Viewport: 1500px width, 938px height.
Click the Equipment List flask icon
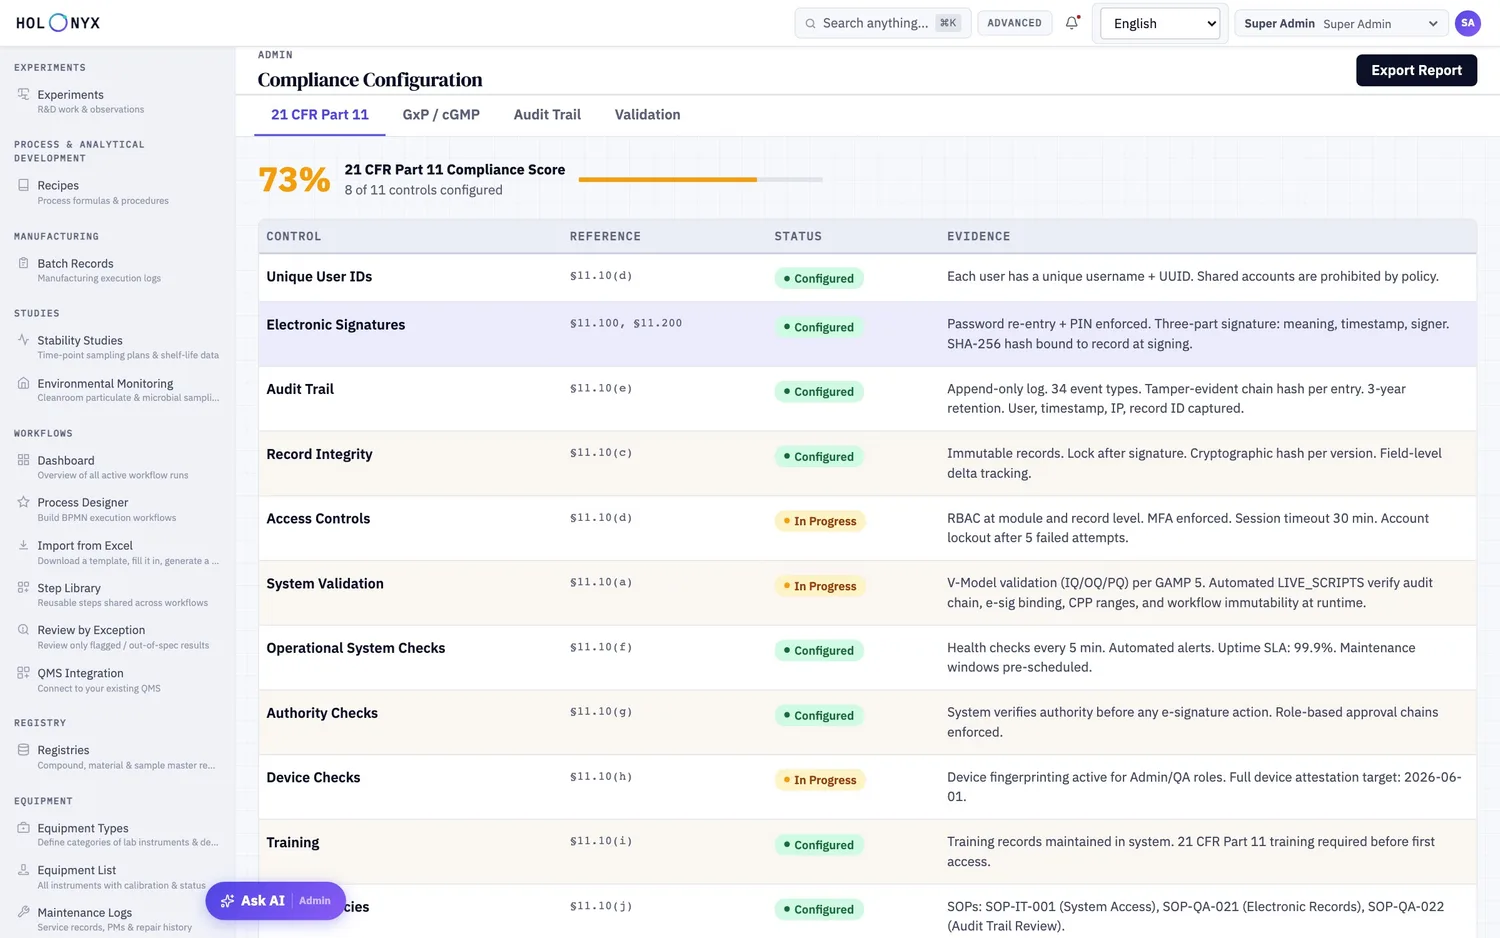tap(23, 870)
